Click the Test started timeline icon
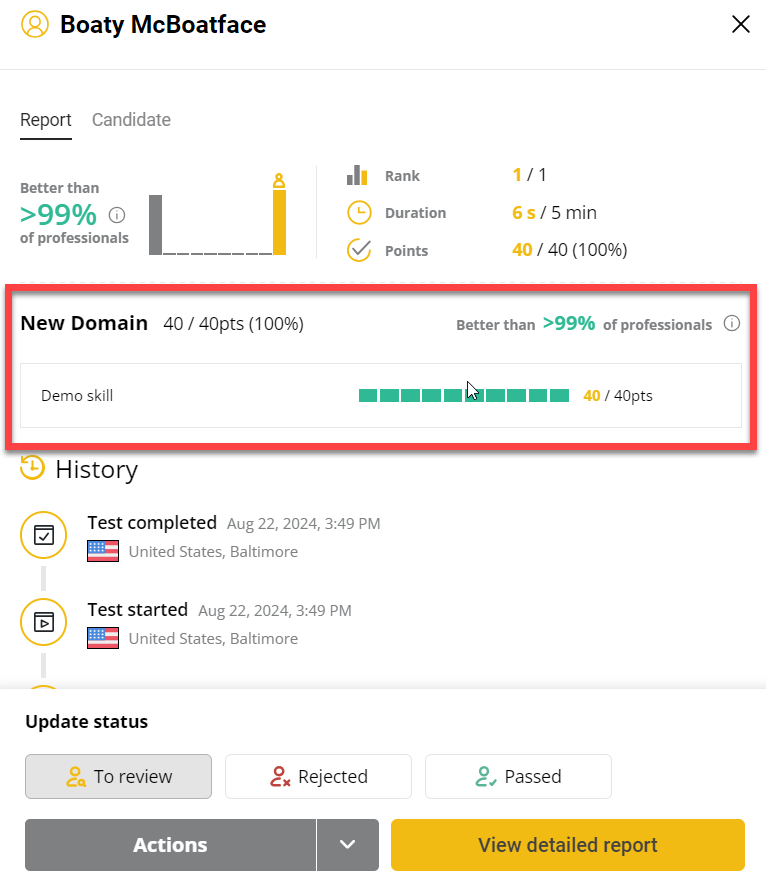The image size is (766, 880). click(43, 622)
